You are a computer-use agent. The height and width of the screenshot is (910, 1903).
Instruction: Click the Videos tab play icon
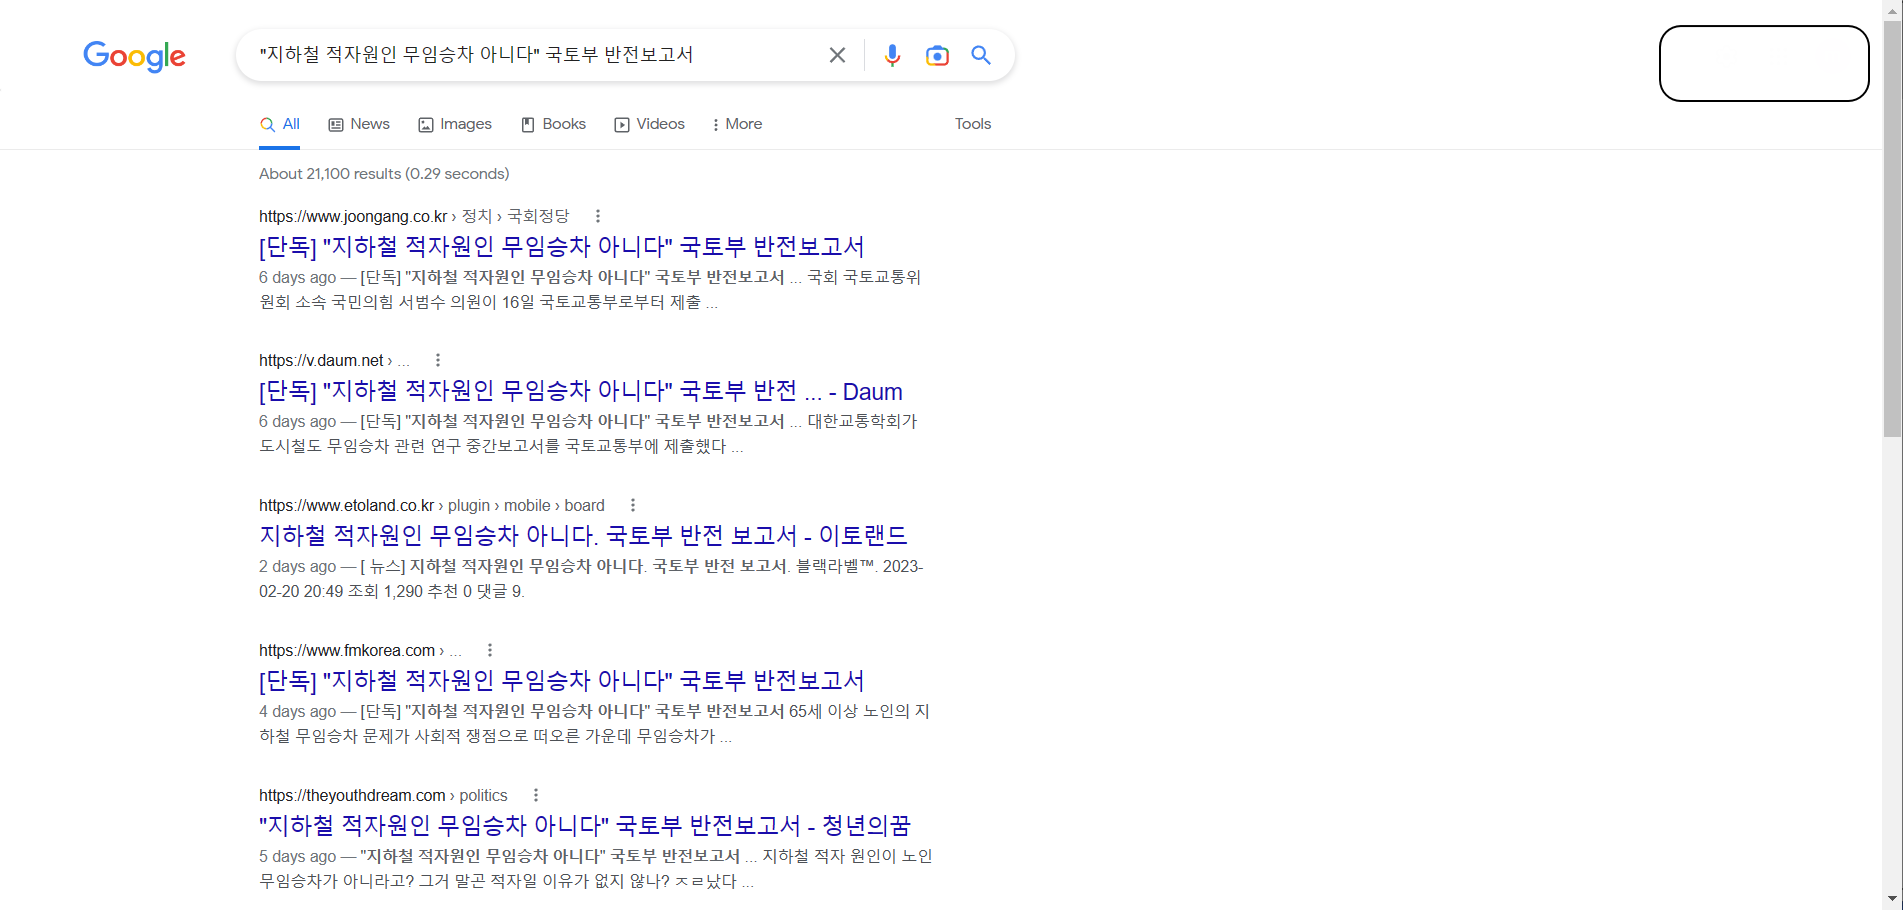click(x=622, y=125)
